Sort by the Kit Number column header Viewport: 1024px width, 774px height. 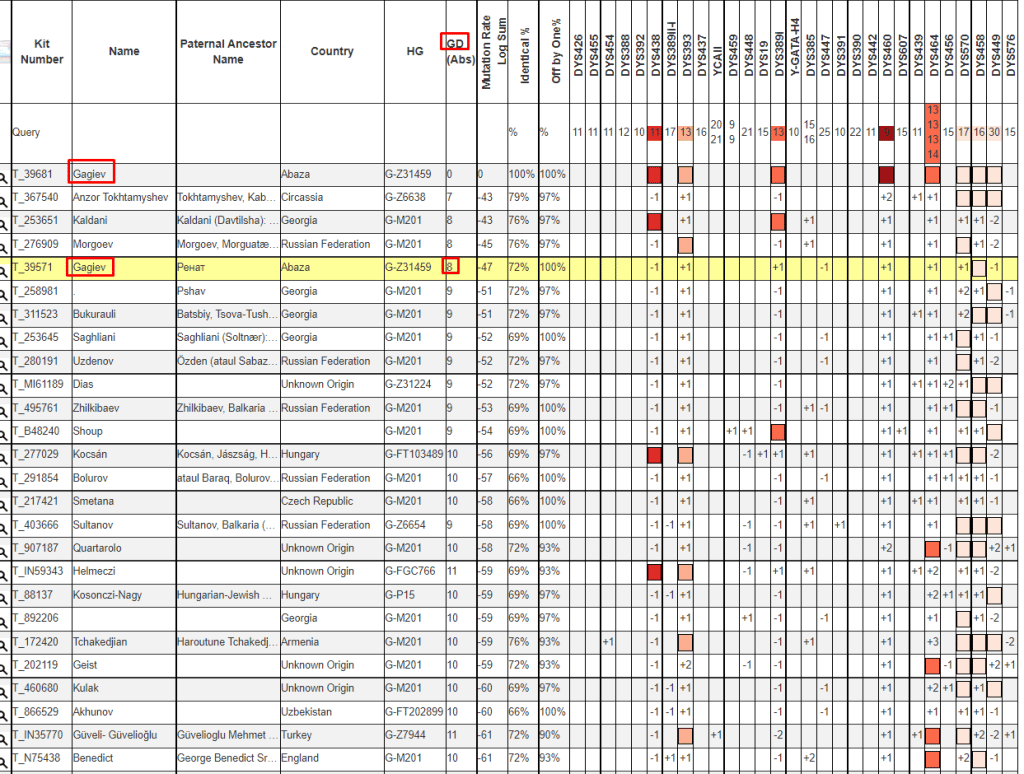click(x=41, y=51)
